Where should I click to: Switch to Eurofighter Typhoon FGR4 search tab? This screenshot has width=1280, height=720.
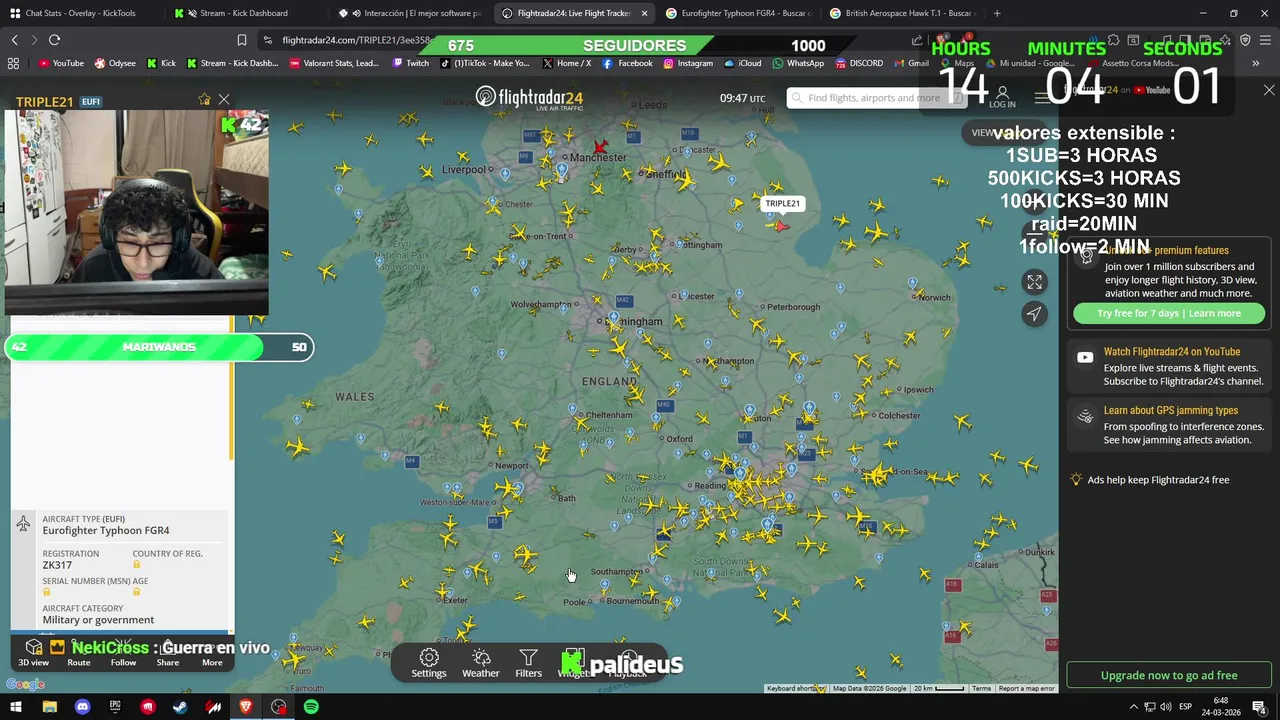738,13
